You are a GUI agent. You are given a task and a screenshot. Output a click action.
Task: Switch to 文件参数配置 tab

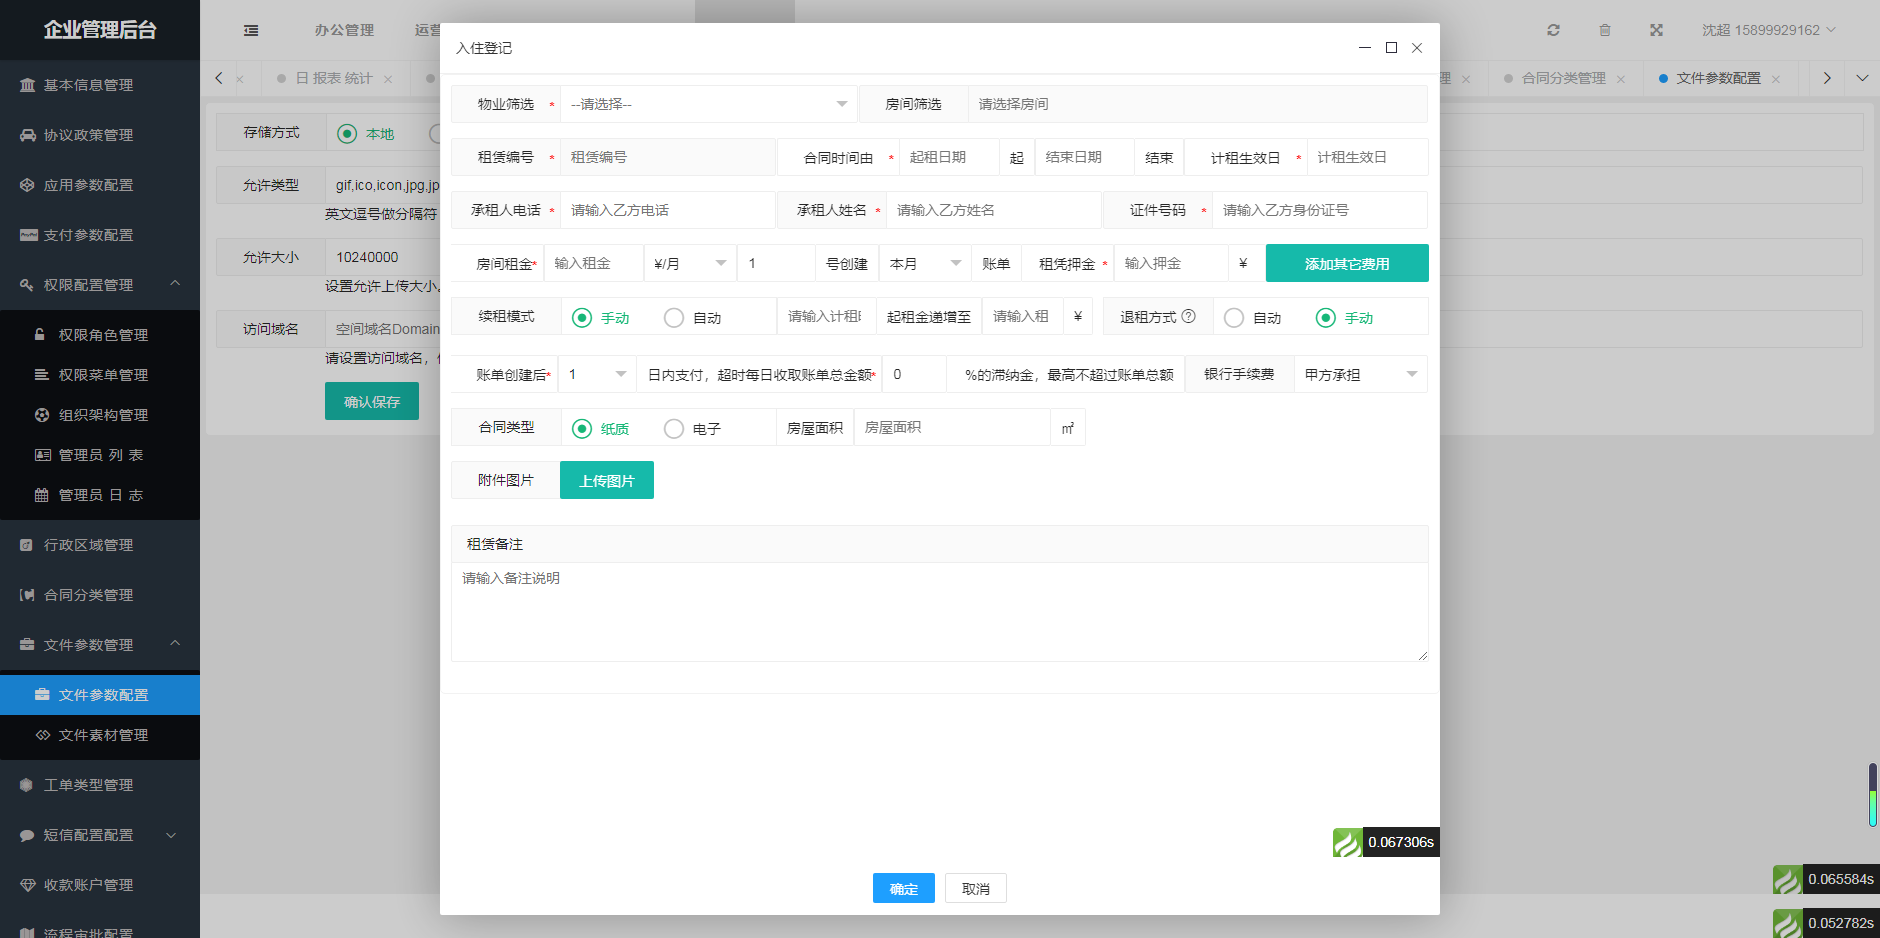(1718, 78)
